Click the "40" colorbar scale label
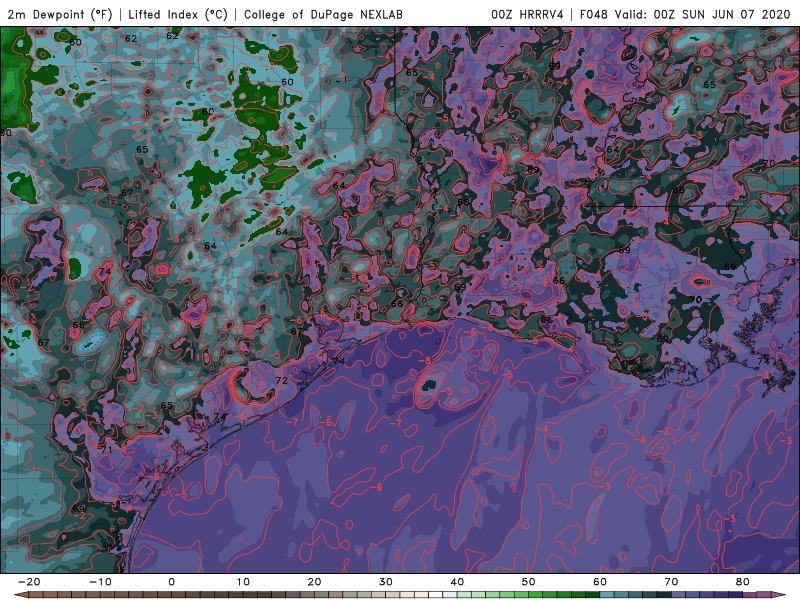Screen dimensions: 800x600 (457, 582)
